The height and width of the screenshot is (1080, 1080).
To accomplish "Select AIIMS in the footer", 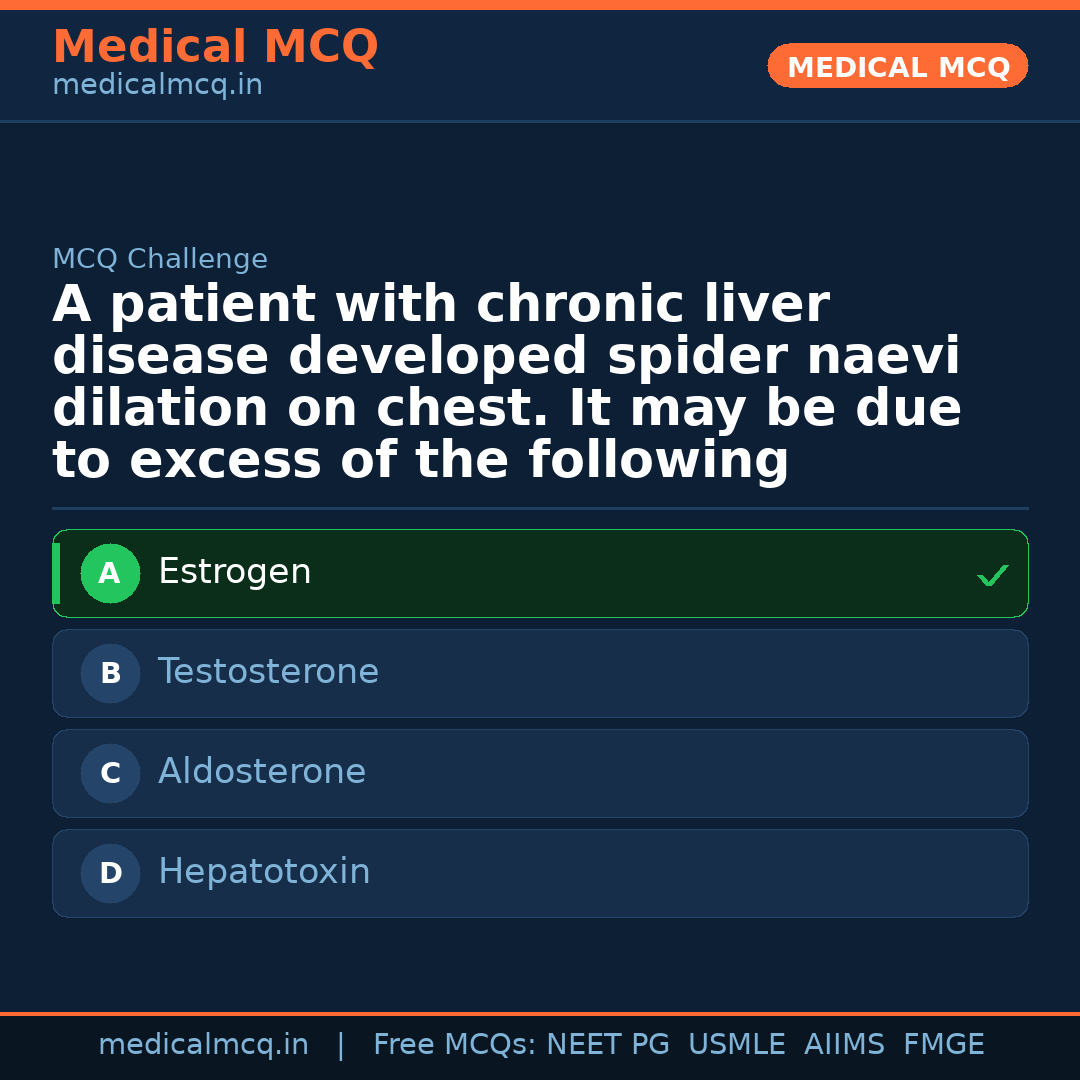I will 844,1045.
